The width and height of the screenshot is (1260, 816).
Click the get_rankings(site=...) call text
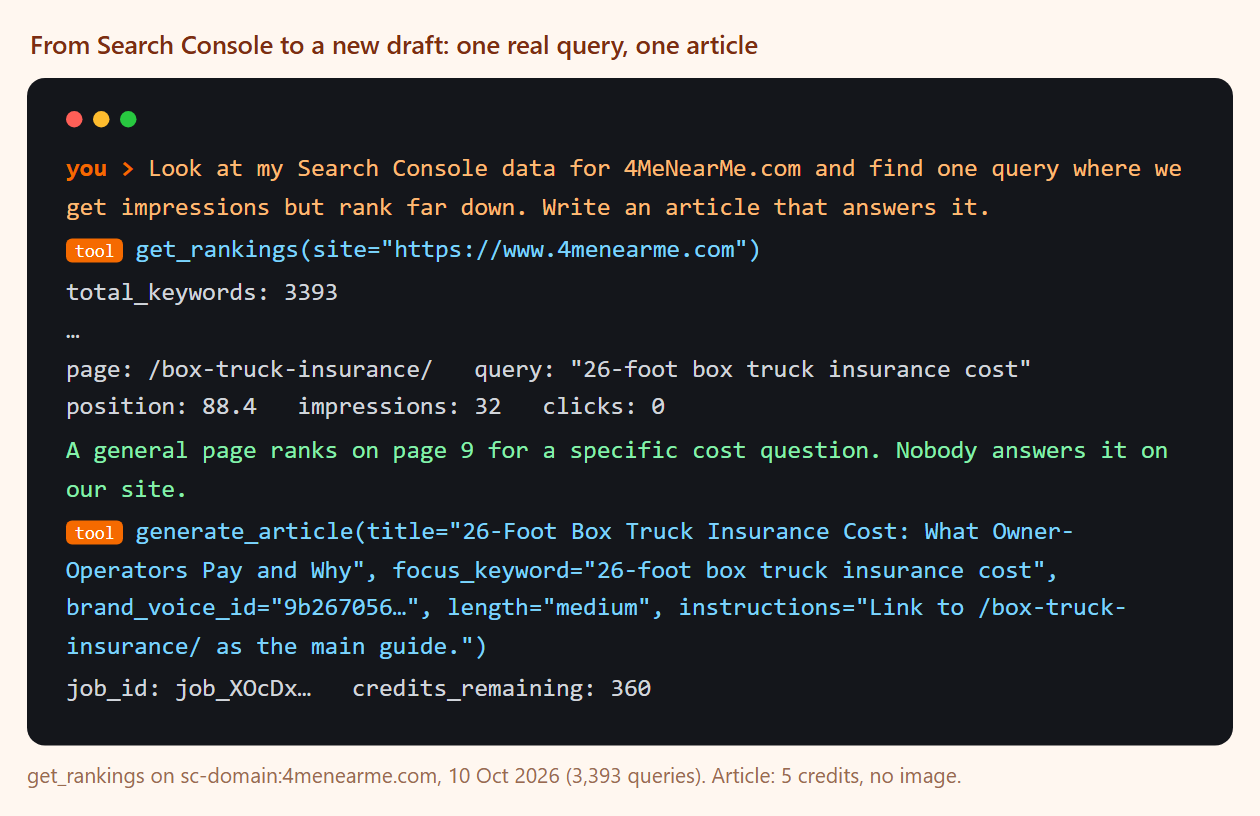pyautogui.click(x=448, y=250)
